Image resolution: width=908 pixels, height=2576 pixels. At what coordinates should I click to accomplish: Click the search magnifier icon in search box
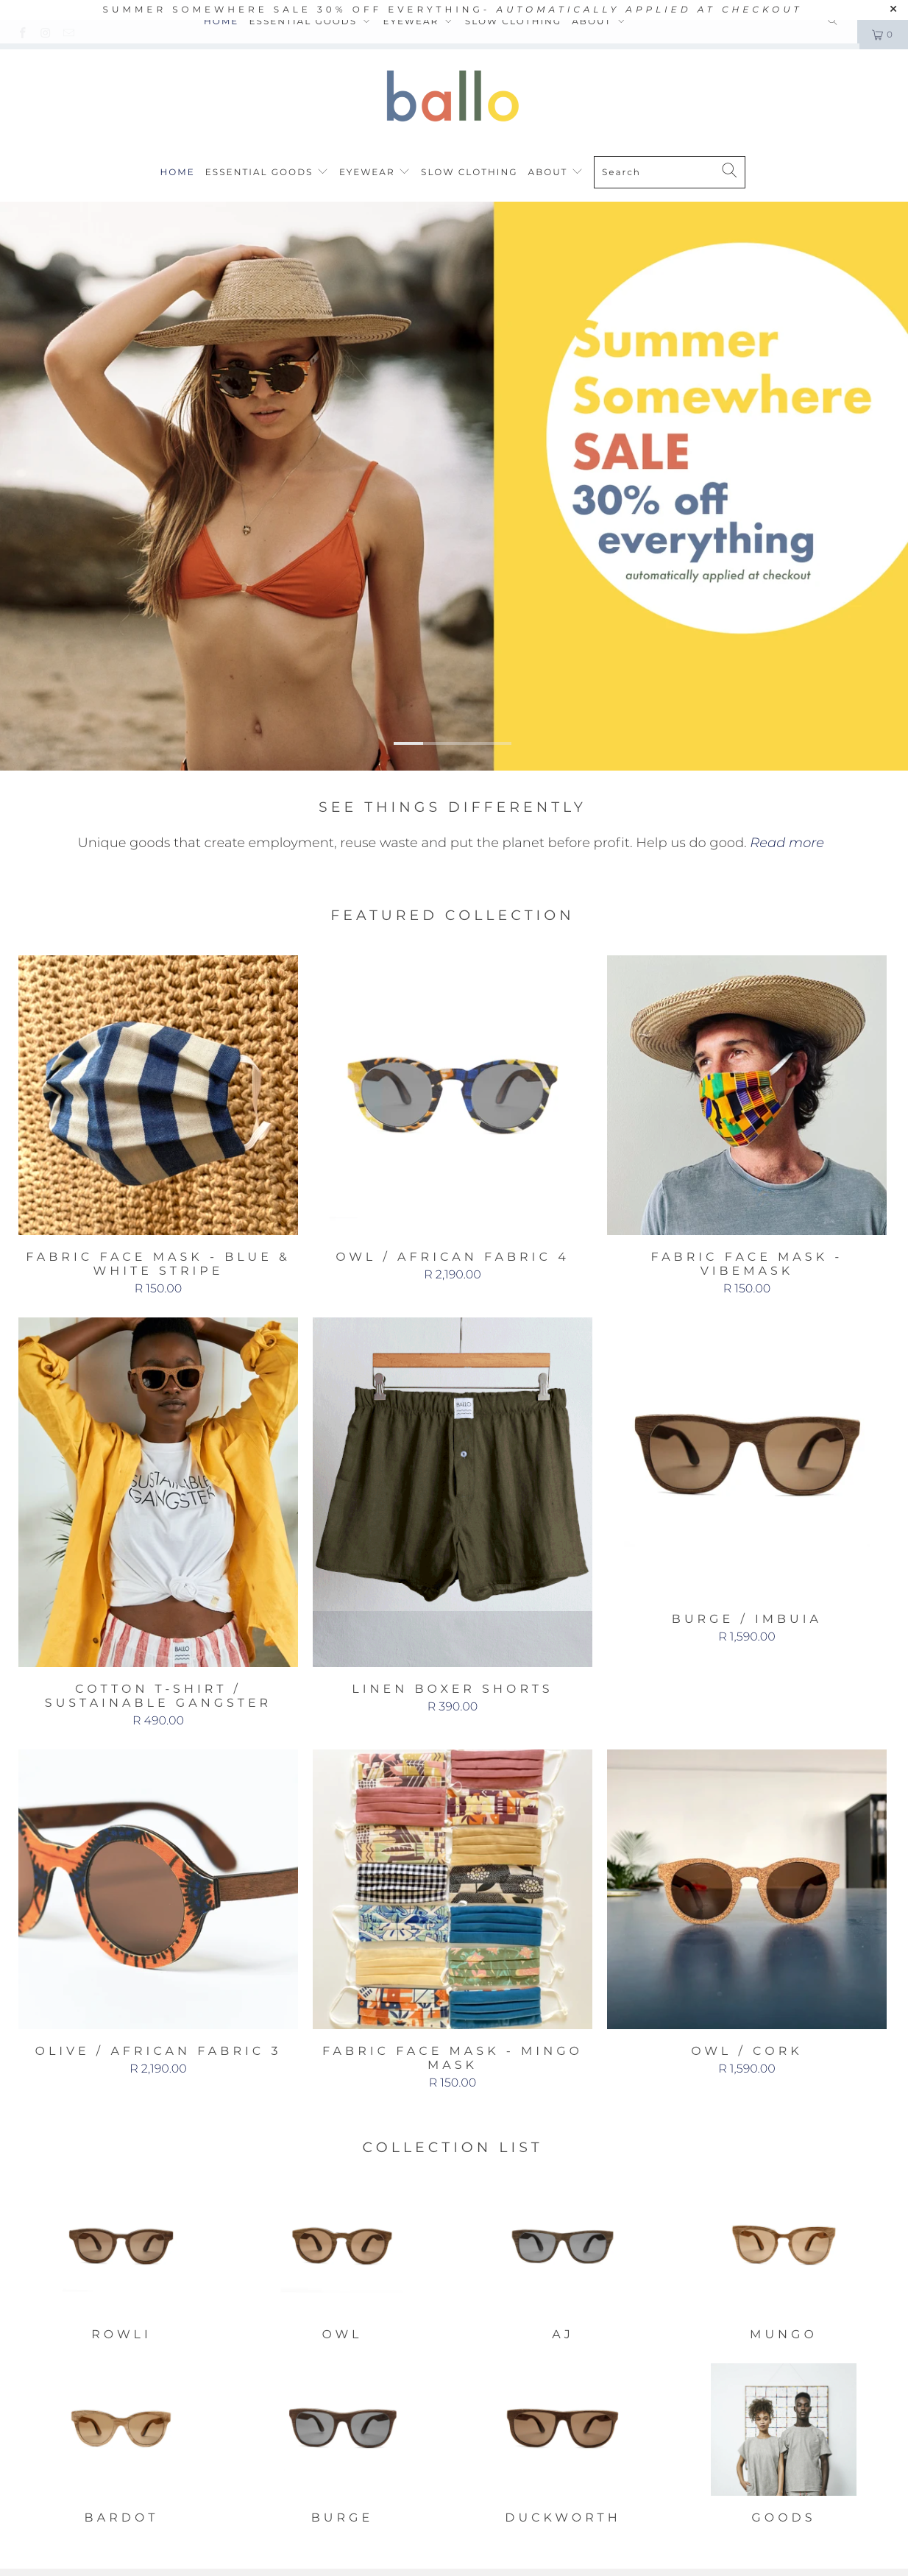[729, 171]
